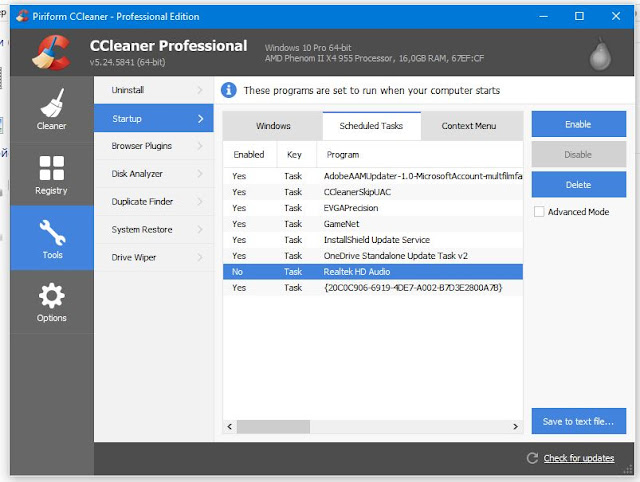Click the CCleaner title bar app icon
The width and height of the screenshot is (640, 482).
(22, 16)
